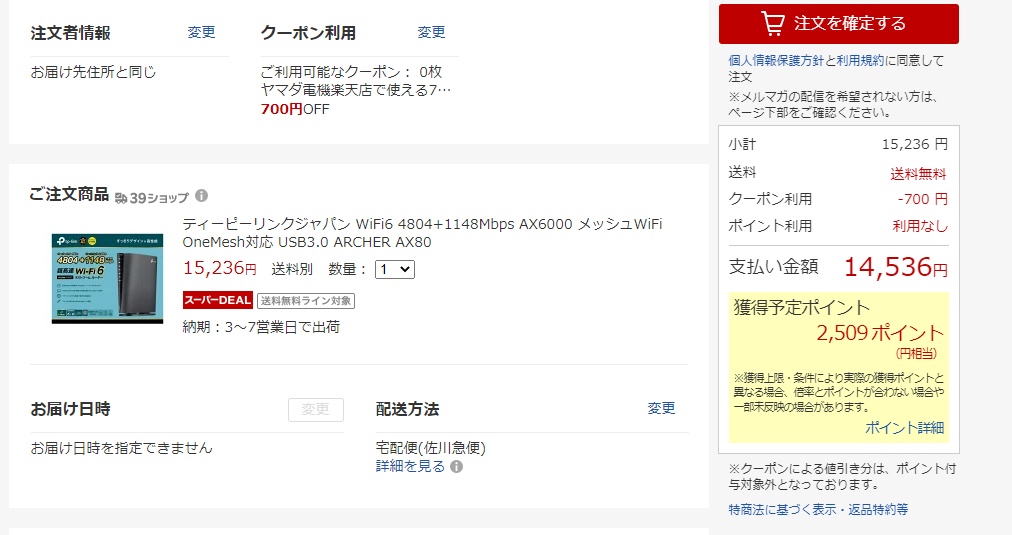Image resolution: width=1012 pixels, height=535 pixels.
Task: Open the ポイント詳細 link
Action: coord(904,428)
